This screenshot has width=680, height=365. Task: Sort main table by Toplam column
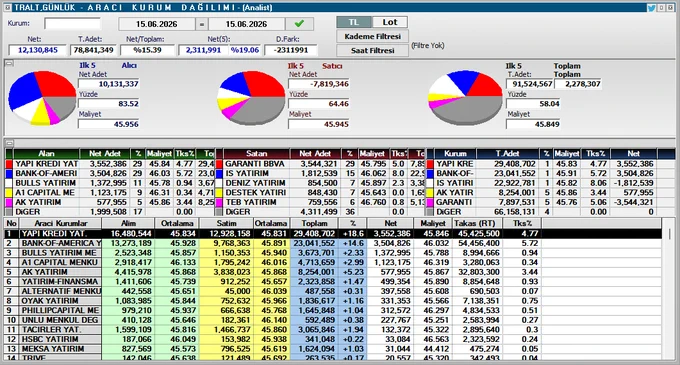pos(315,223)
